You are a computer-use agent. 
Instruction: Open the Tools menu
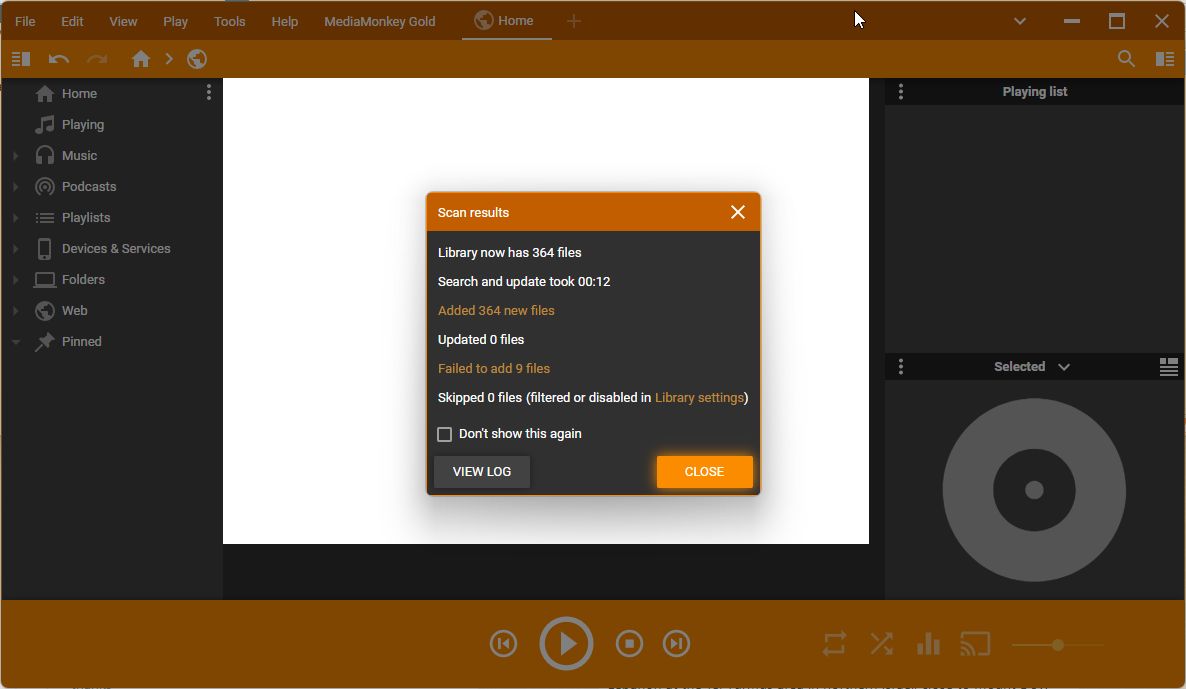coord(229,21)
